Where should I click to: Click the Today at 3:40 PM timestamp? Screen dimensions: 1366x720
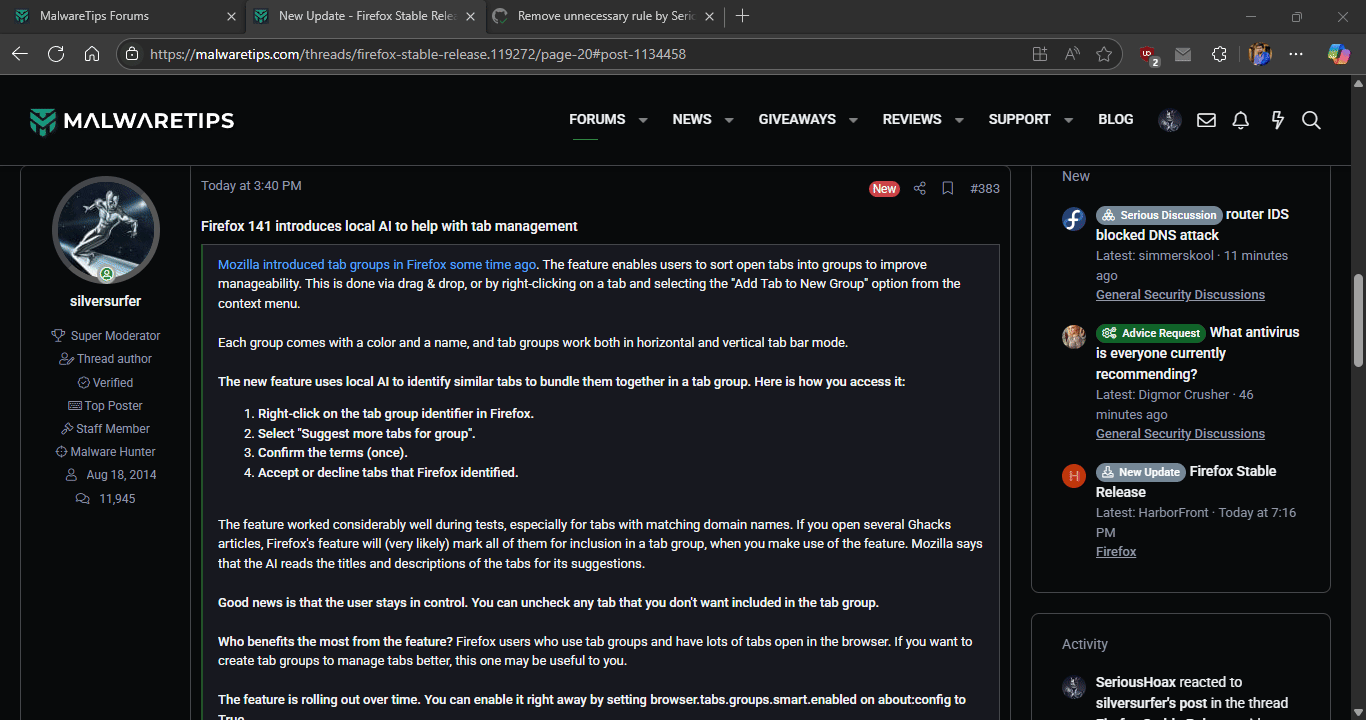point(251,186)
